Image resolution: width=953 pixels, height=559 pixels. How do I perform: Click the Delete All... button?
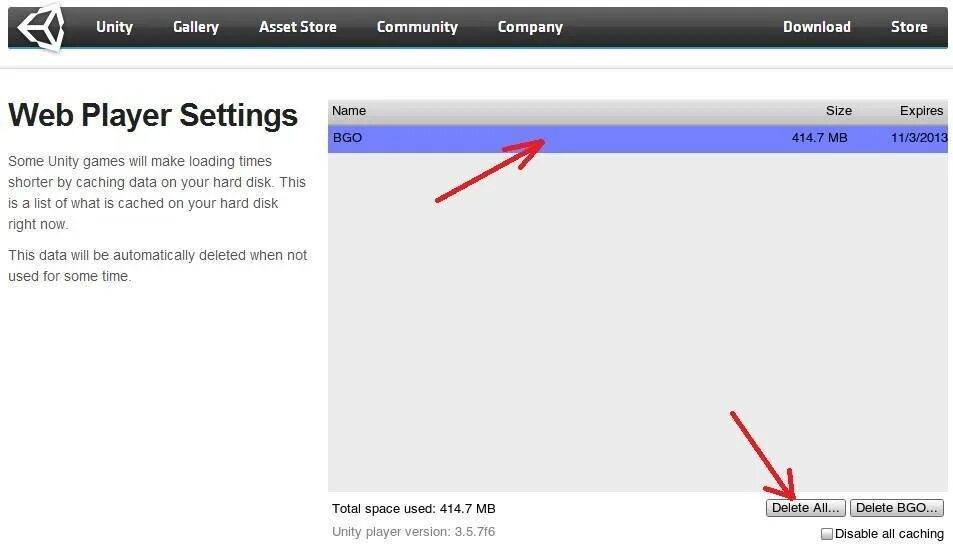point(805,508)
